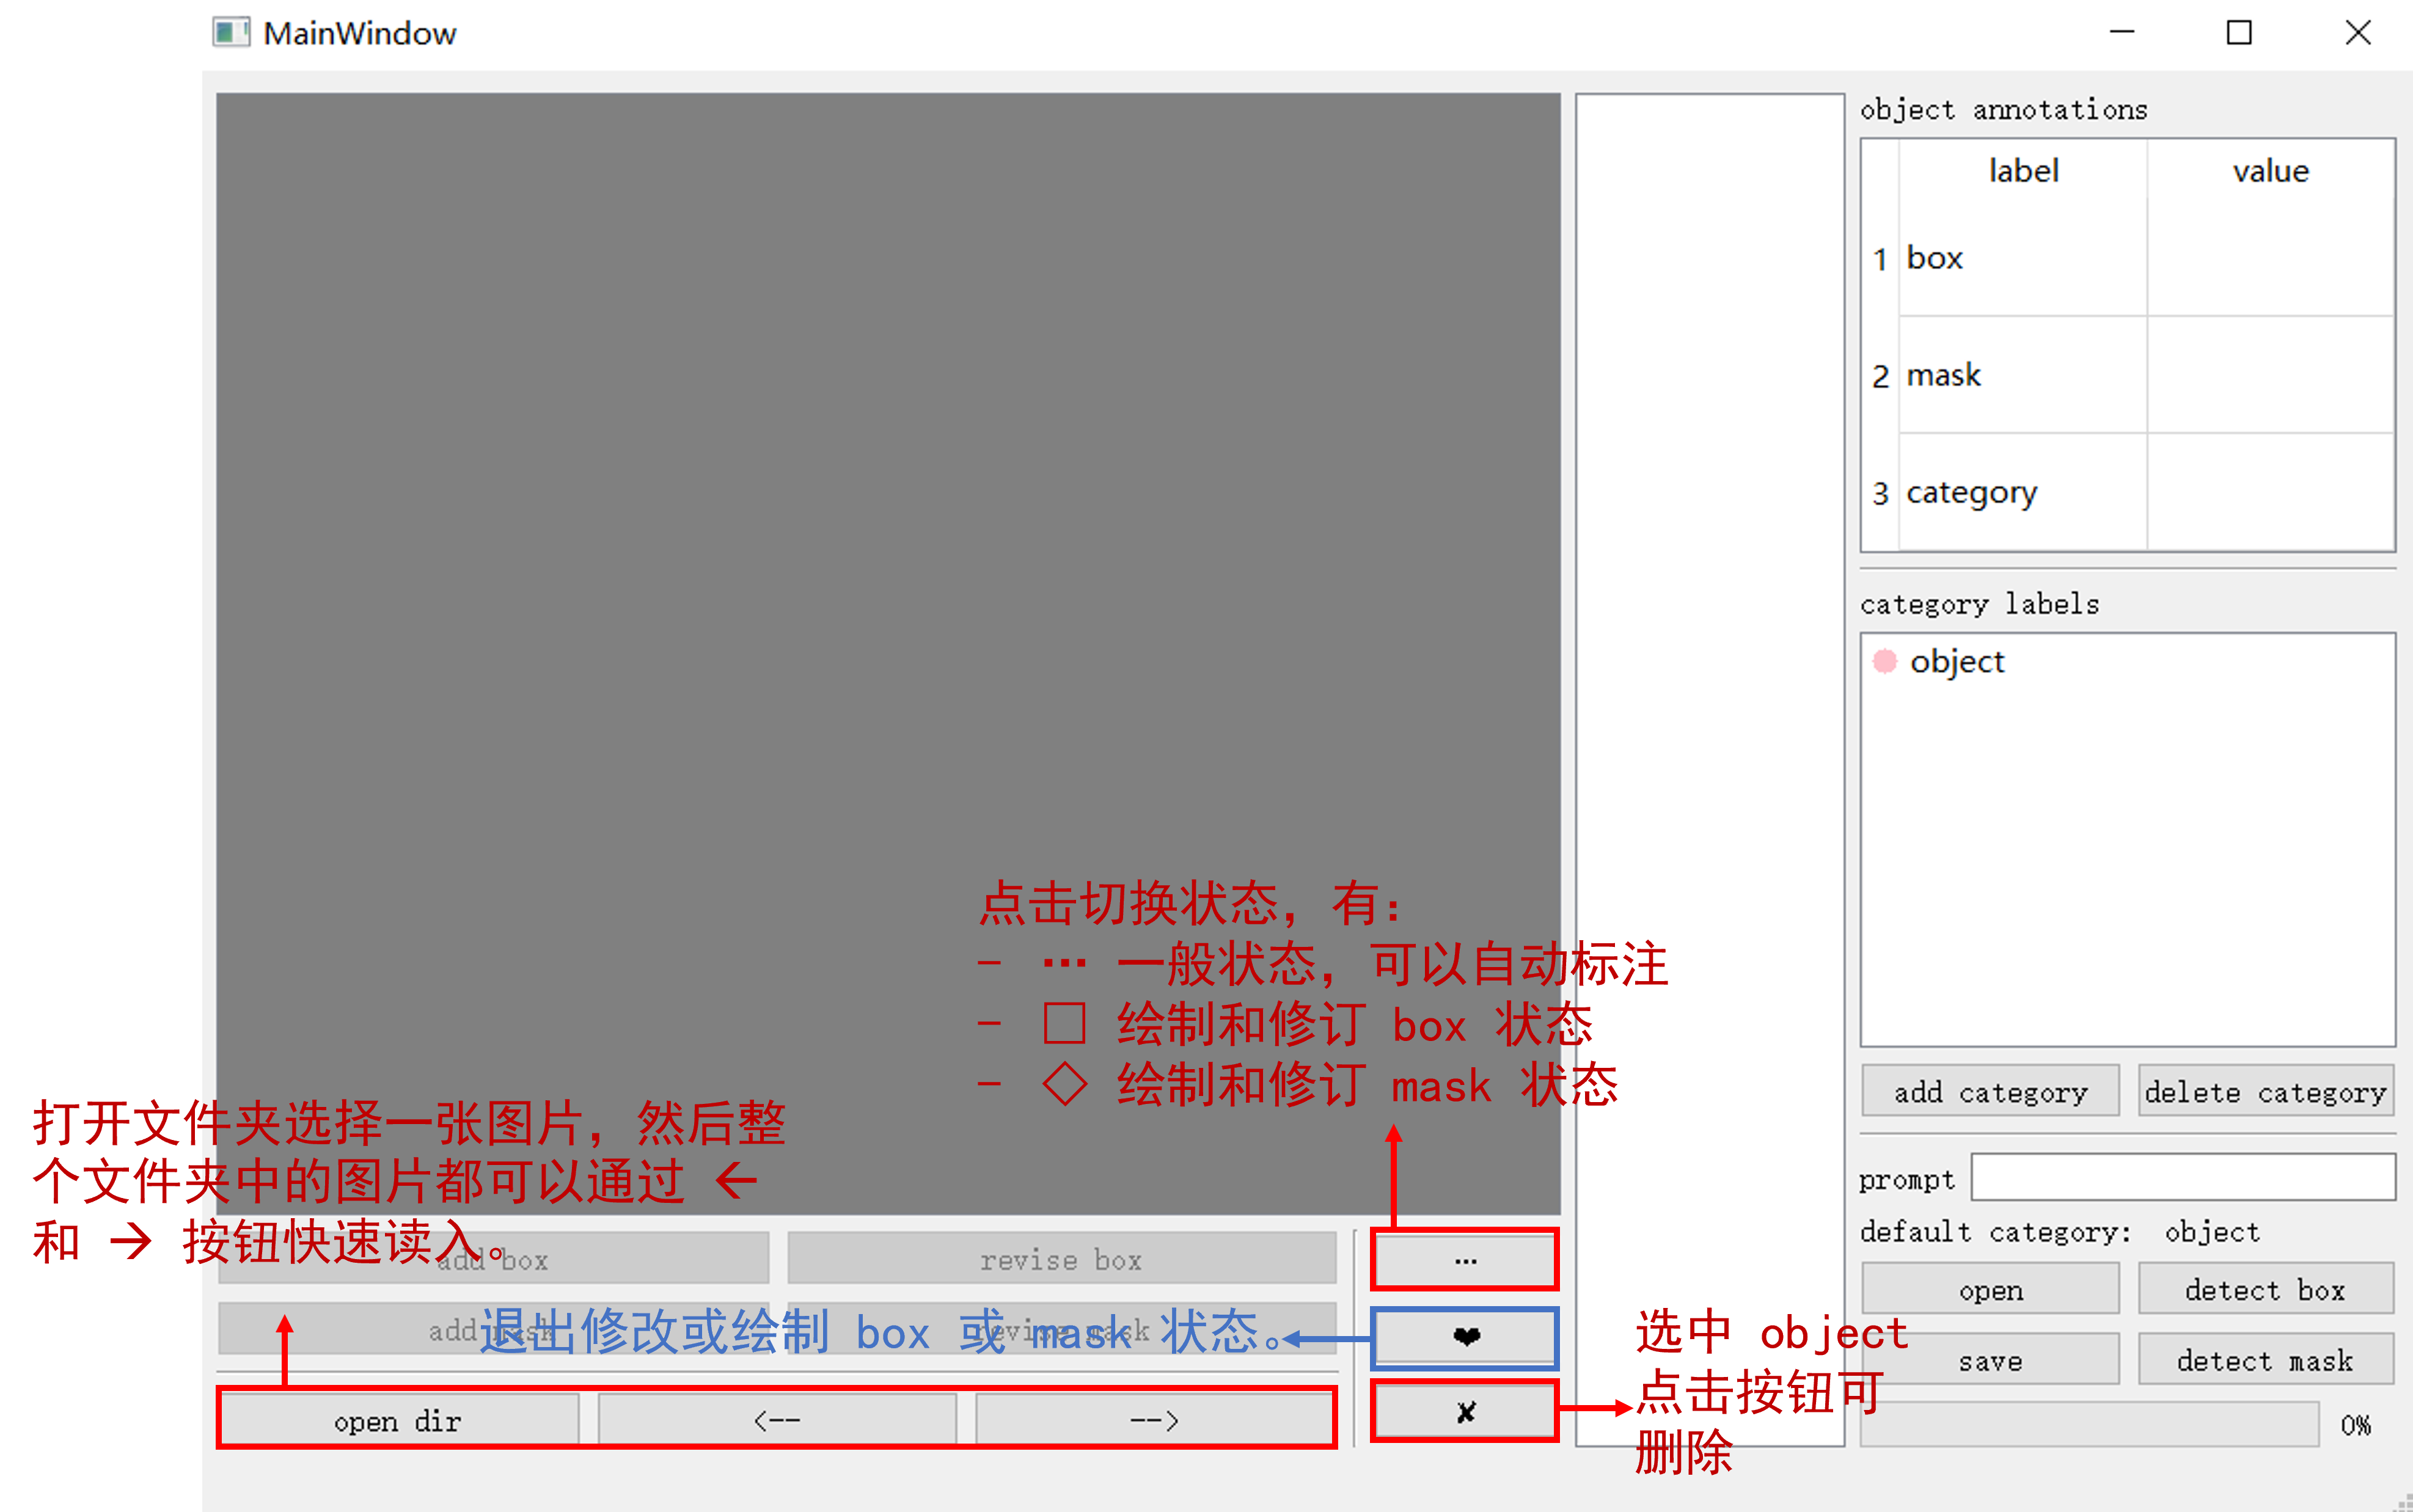The width and height of the screenshot is (2413, 1512).
Task: Click the label column header
Action: pyautogui.click(x=2022, y=171)
